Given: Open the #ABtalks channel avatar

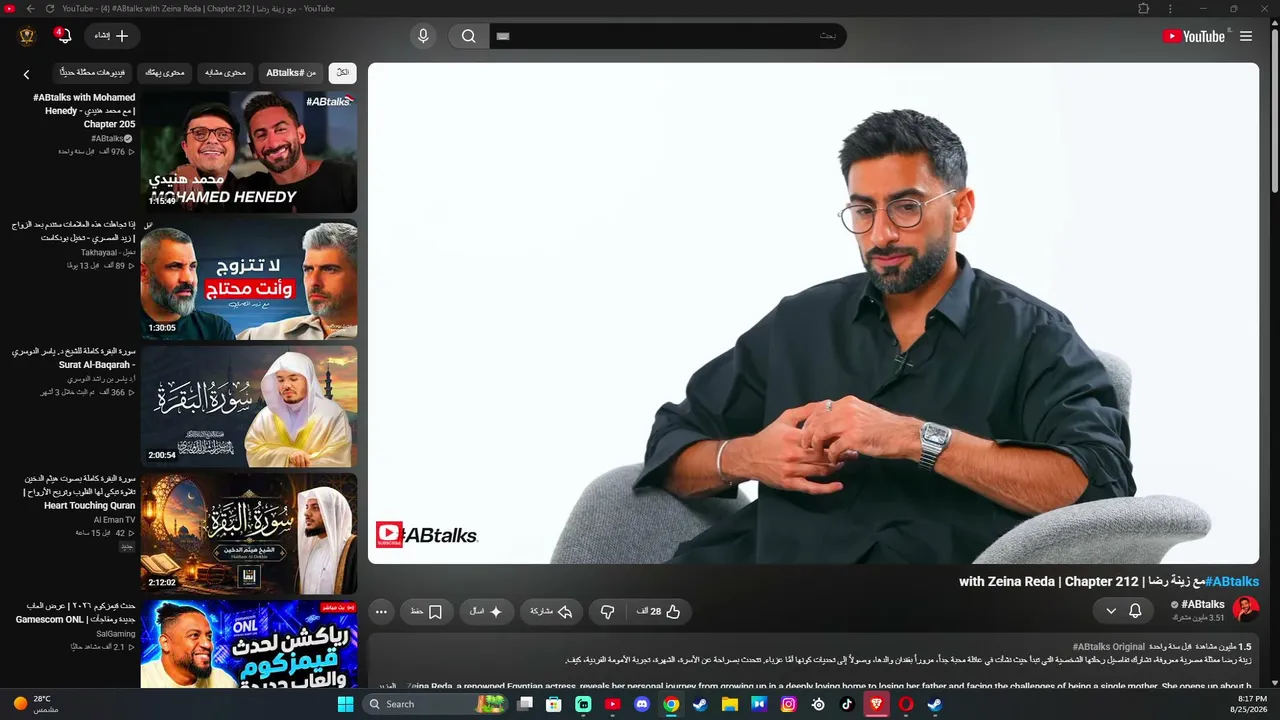Looking at the screenshot, I should tap(1245, 610).
